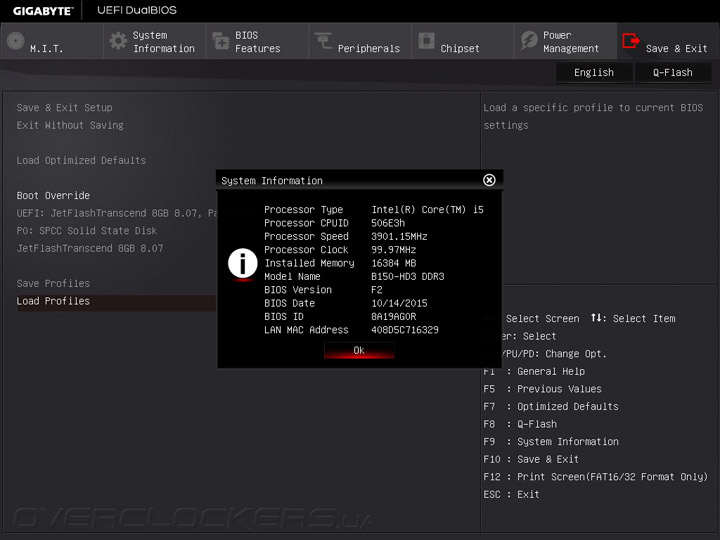
Task: Open the Chipset tab
Action: click(462, 41)
